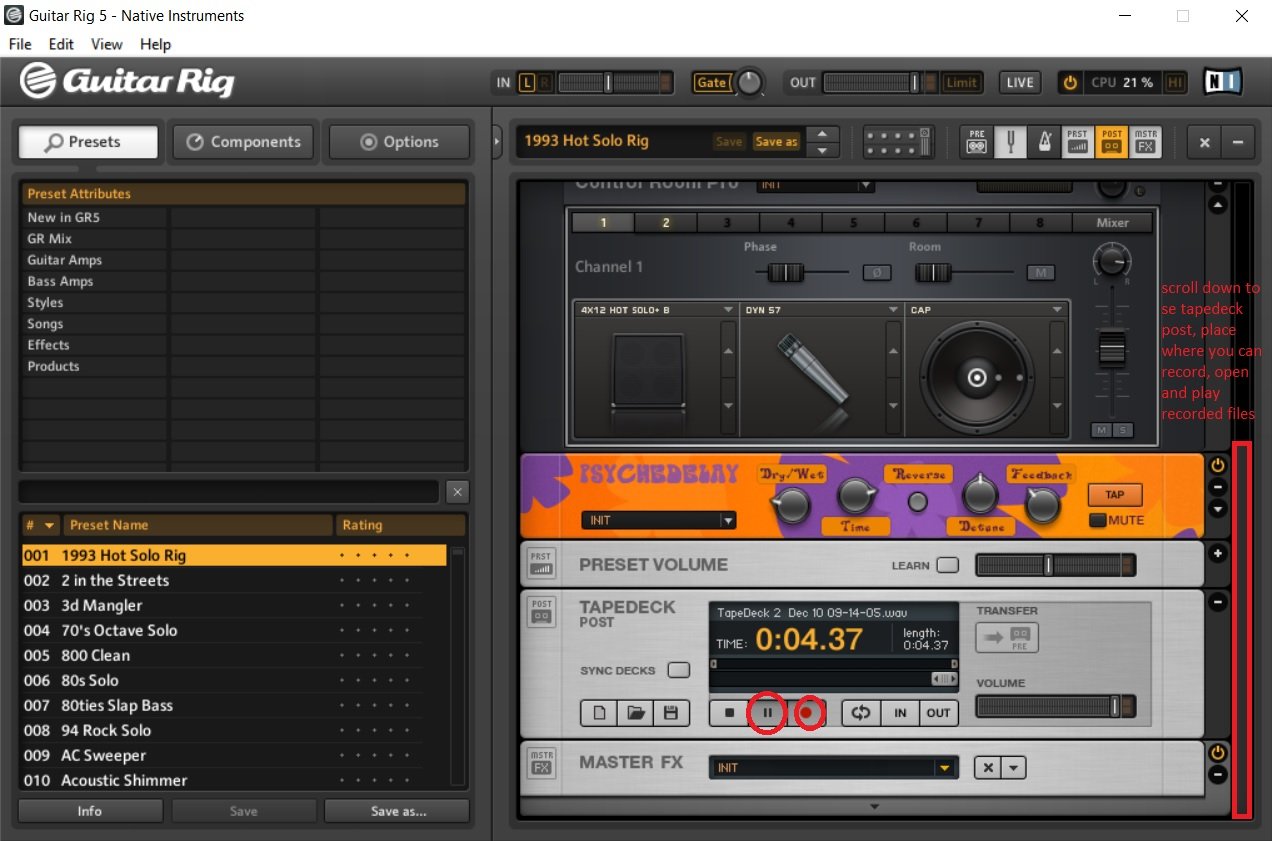Toggle Psychedelay MUTE switch

[x=1097, y=520]
